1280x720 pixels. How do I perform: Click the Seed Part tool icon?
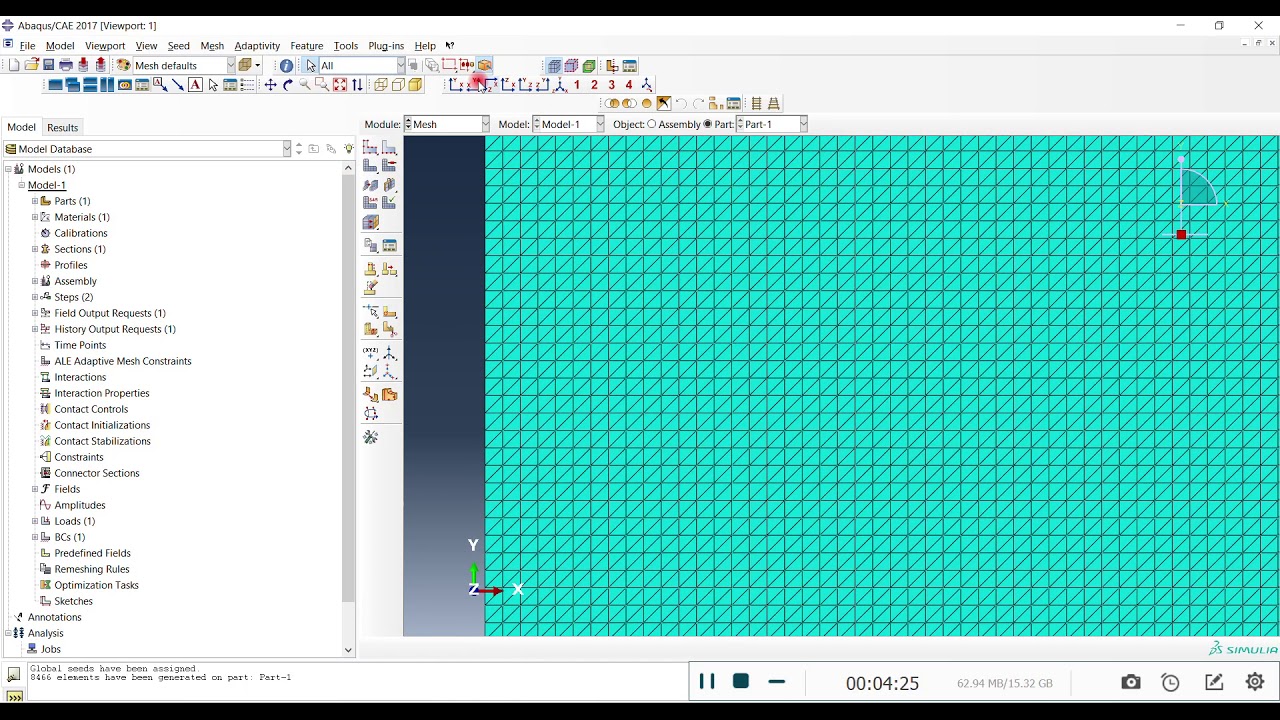(371, 148)
